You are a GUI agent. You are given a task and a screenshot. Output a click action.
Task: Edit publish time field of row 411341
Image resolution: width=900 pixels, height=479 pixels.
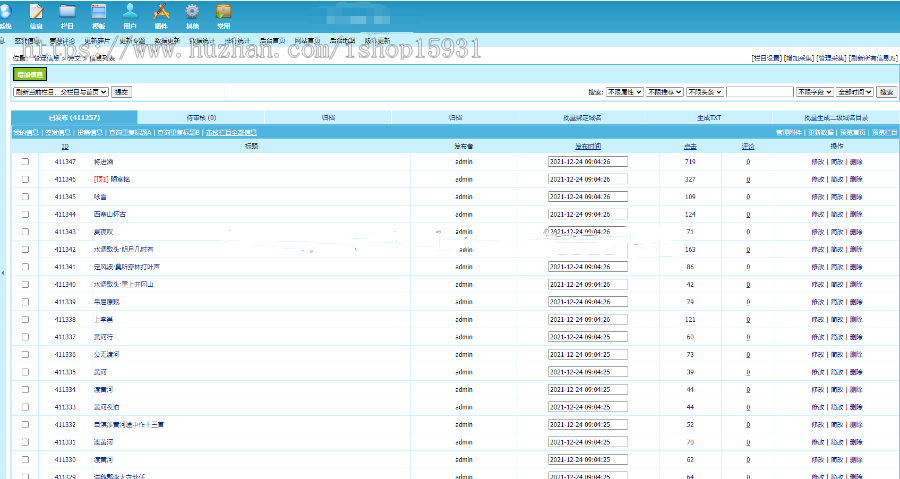[x=588, y=267]
